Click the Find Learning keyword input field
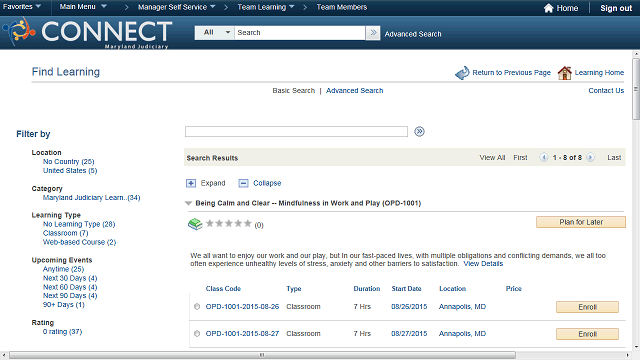The width and height of the screenshot is (640, 360). [x=296, y=131]
